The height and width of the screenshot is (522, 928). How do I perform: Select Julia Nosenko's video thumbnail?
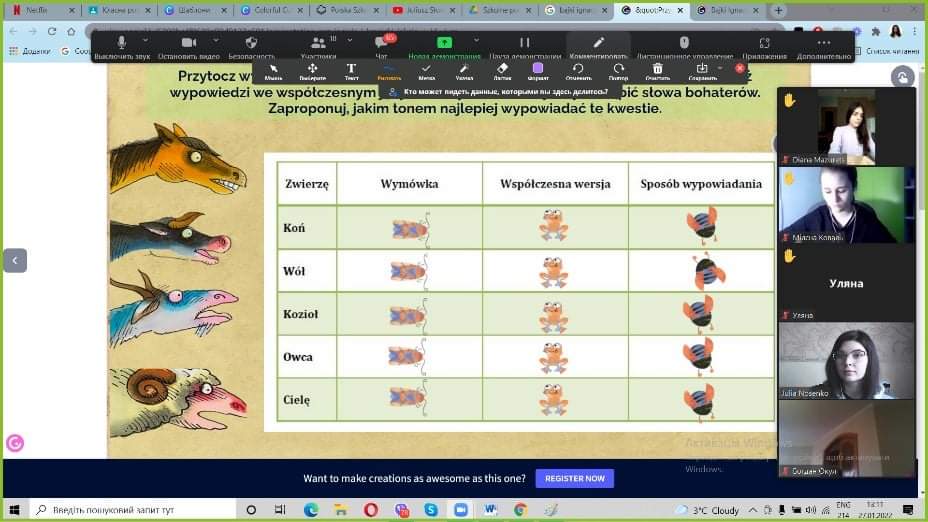click(846, 361)
